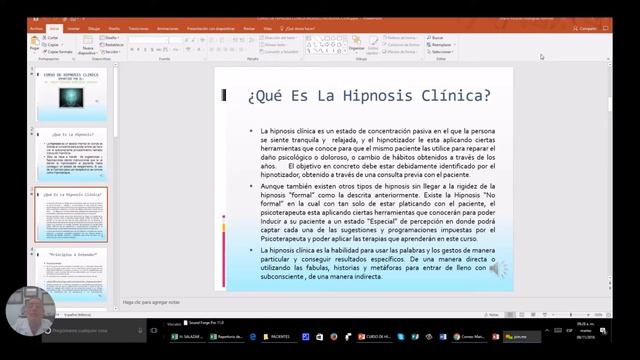Open the Reemplazar option
This screenshot has width=640, height=360.
(440, 44)
